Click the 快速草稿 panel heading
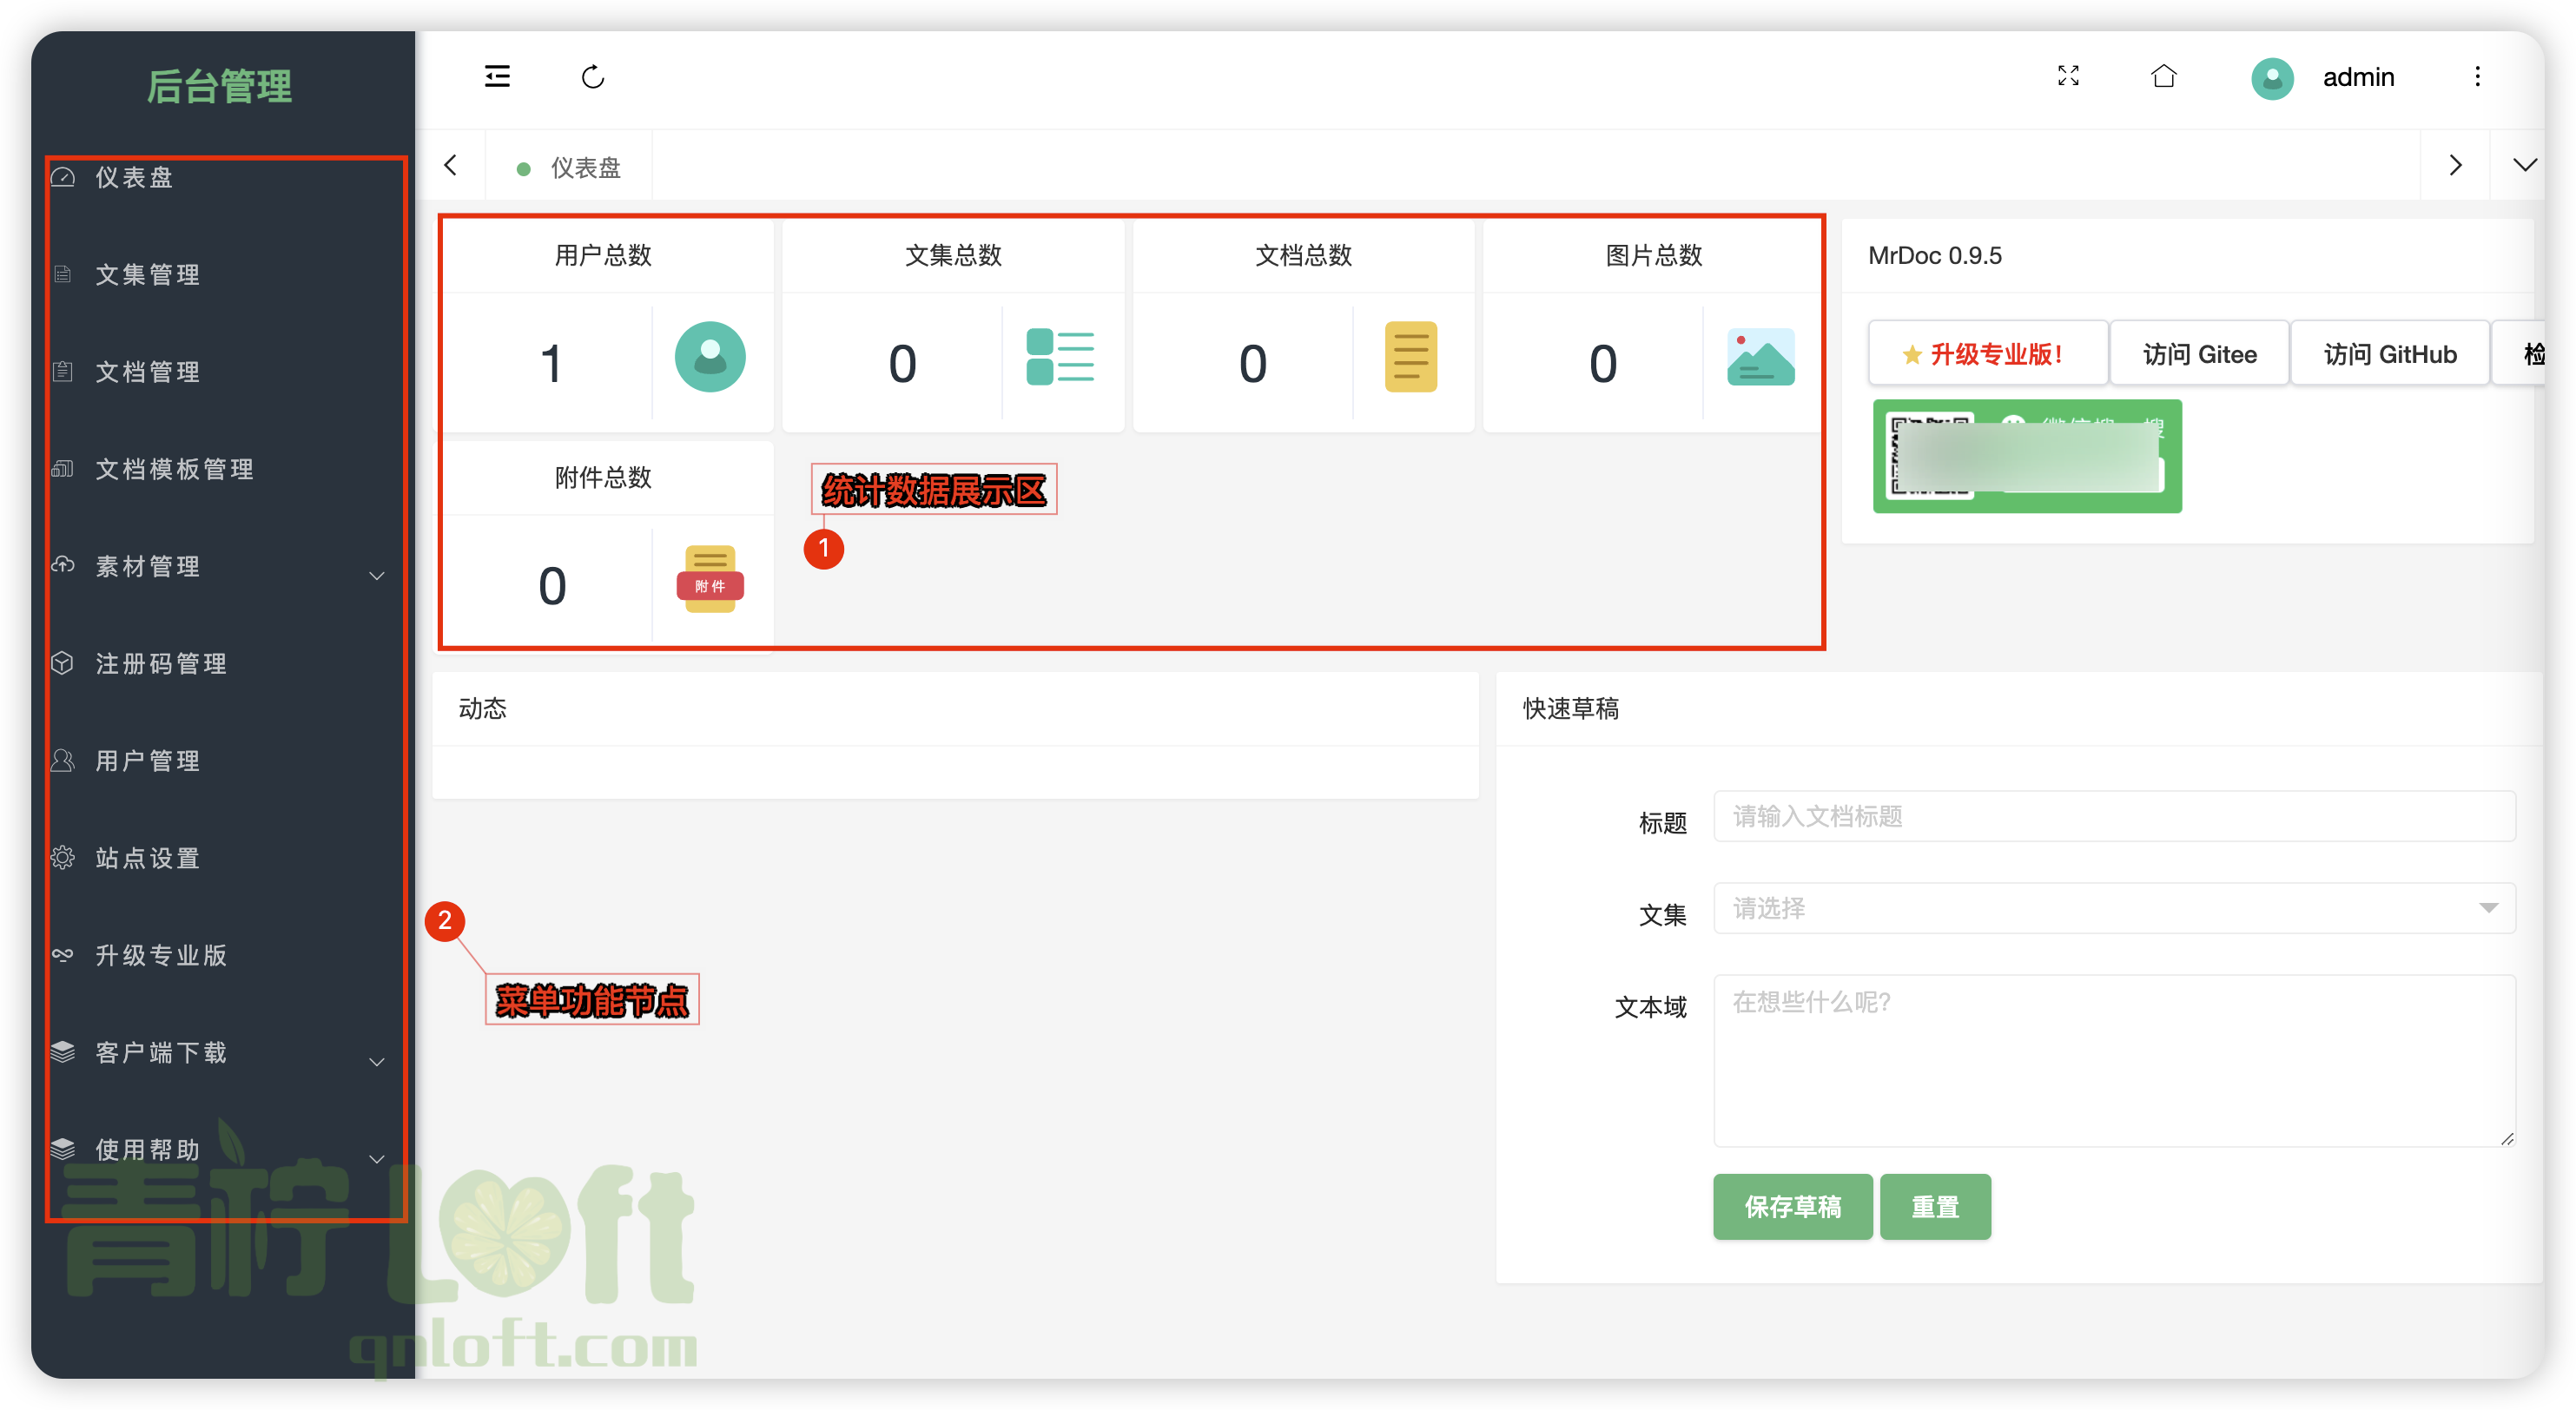The height and width of the screenshot is (1410, 2576). coord(1570,708)
